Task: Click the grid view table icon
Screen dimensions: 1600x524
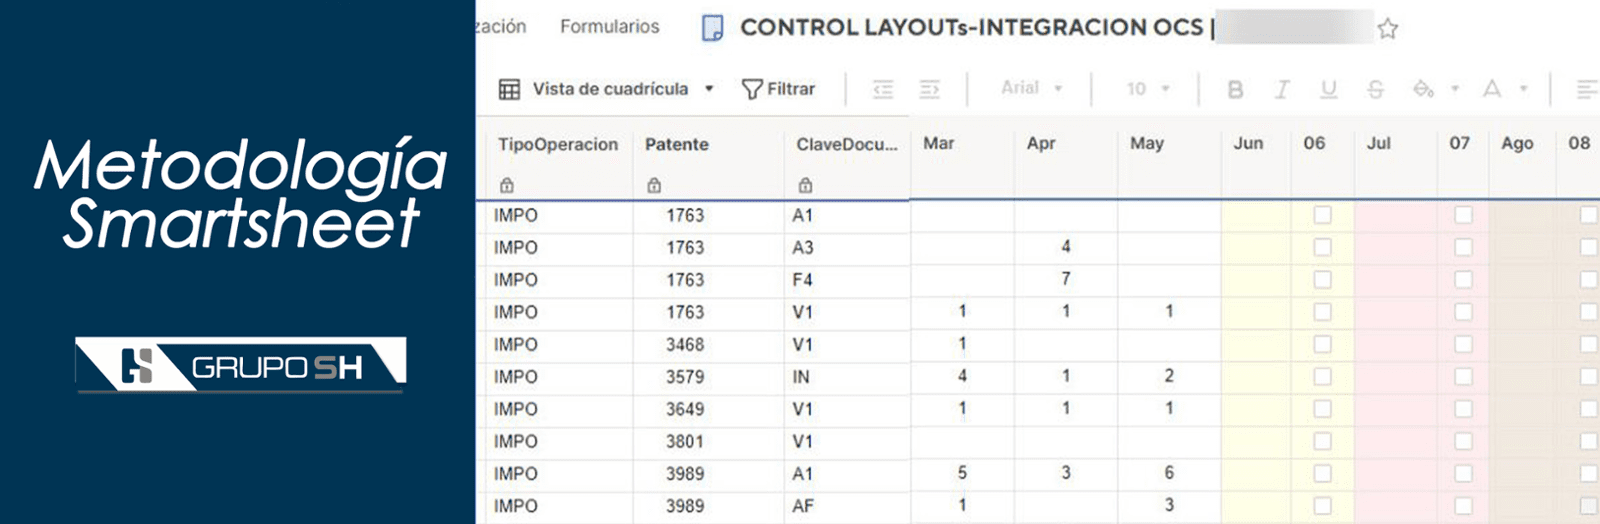Action: (509, 89)
